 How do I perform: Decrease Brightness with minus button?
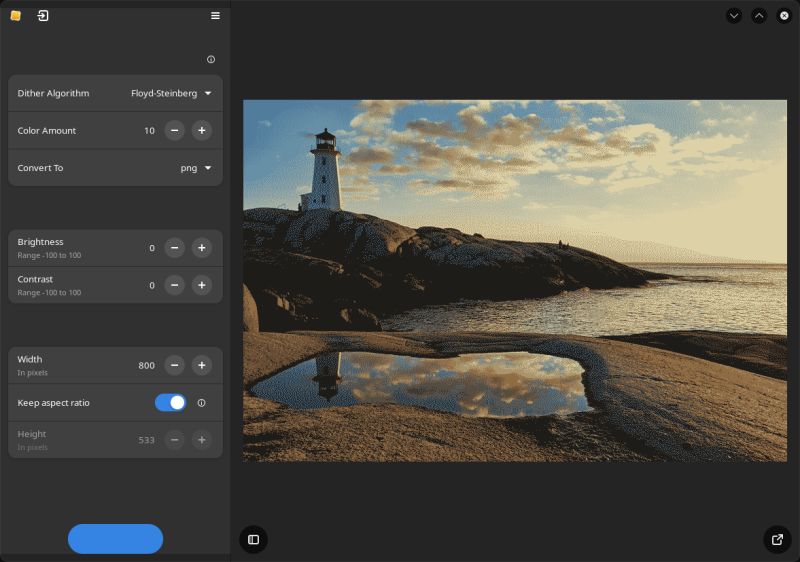[174, 248]
